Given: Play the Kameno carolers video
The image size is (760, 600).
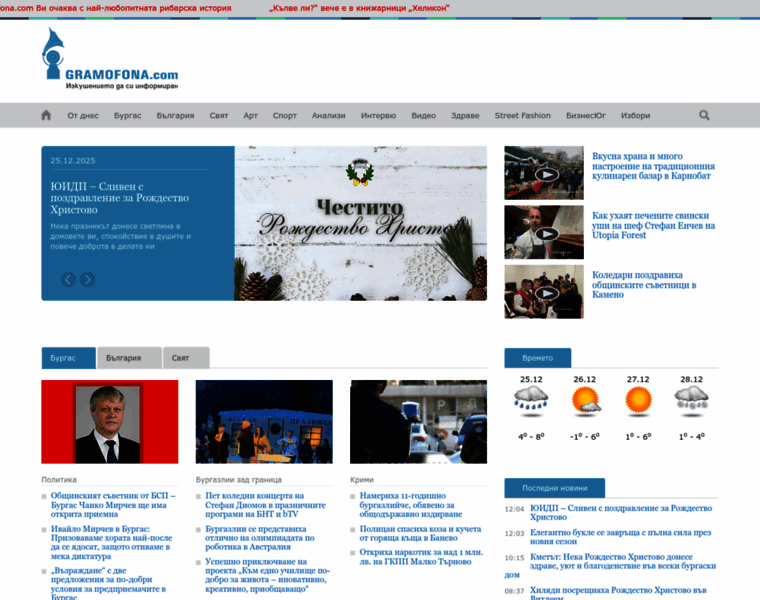Looking at the screenshot, I should 544,292.
